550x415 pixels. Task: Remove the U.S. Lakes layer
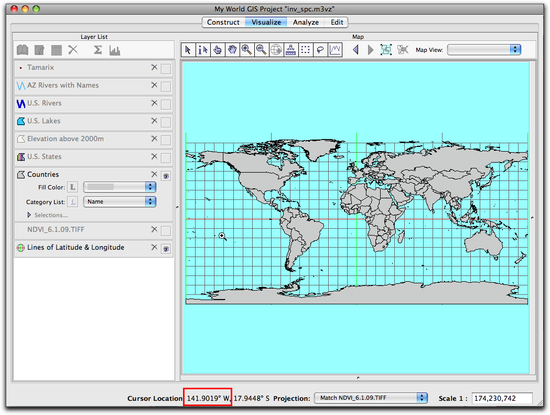coord(154,121)
